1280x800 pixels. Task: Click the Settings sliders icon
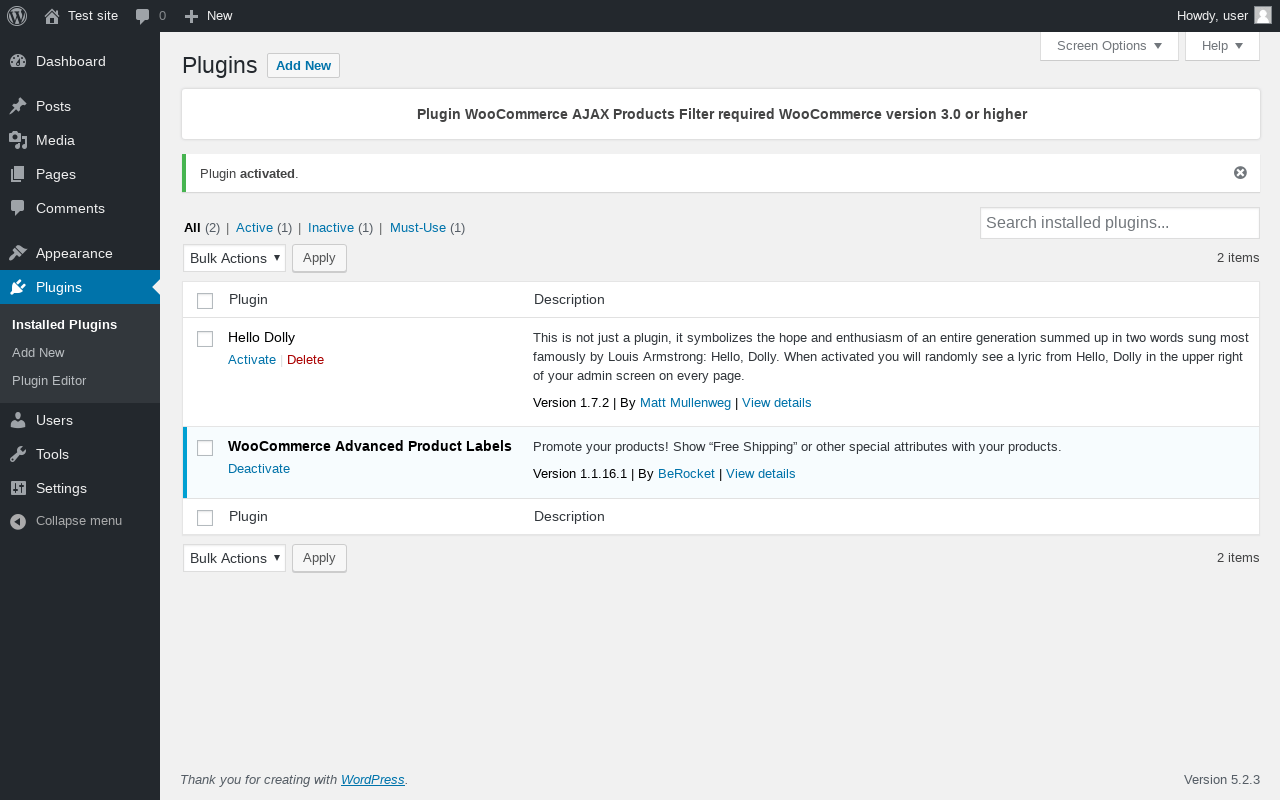(x=18, y=488)
